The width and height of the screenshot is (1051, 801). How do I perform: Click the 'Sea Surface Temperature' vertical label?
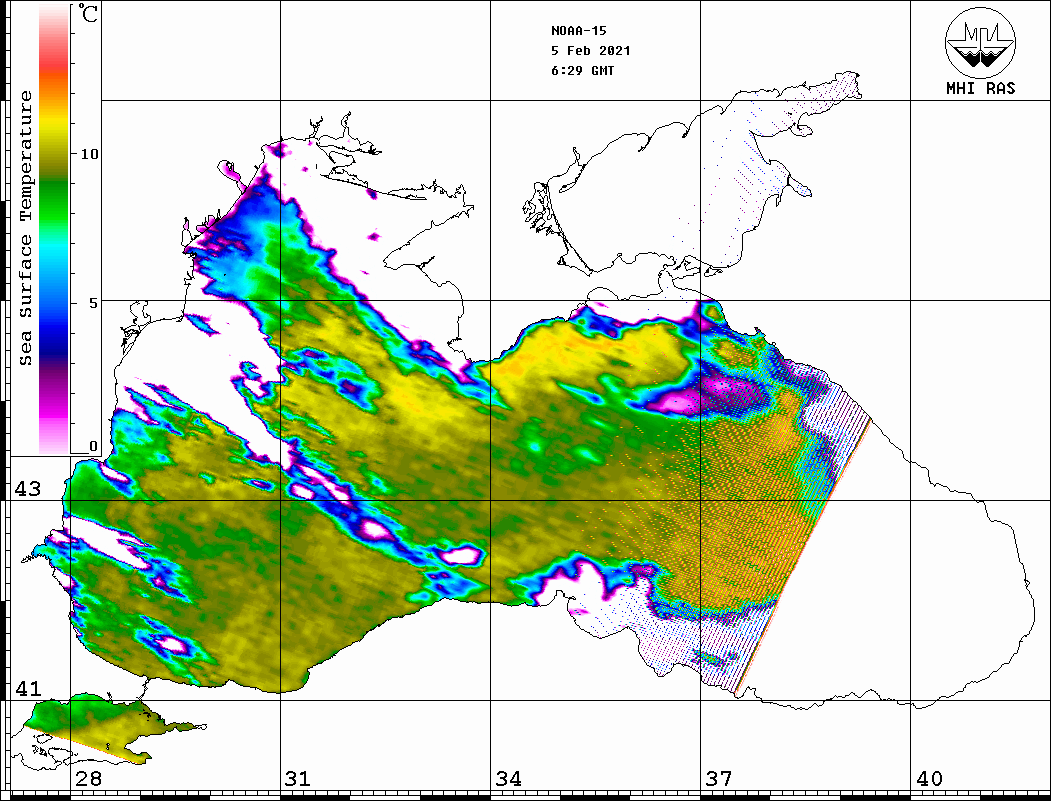click(25, 229)
